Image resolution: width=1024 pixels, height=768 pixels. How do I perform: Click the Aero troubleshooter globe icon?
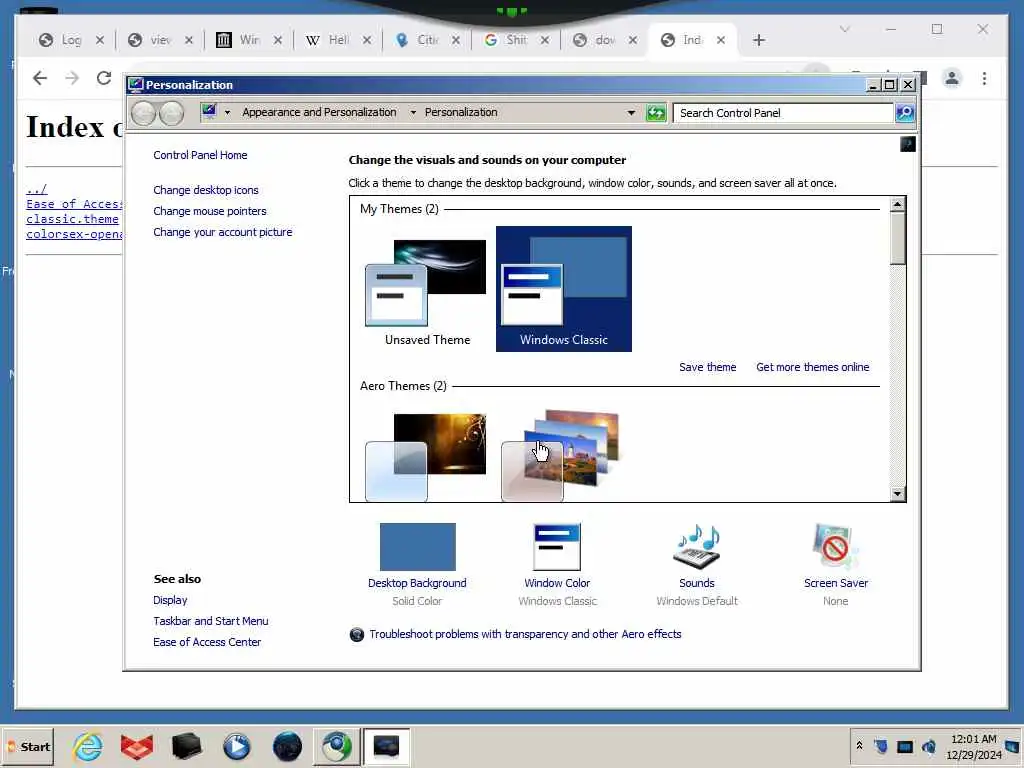tap(357, 634)
